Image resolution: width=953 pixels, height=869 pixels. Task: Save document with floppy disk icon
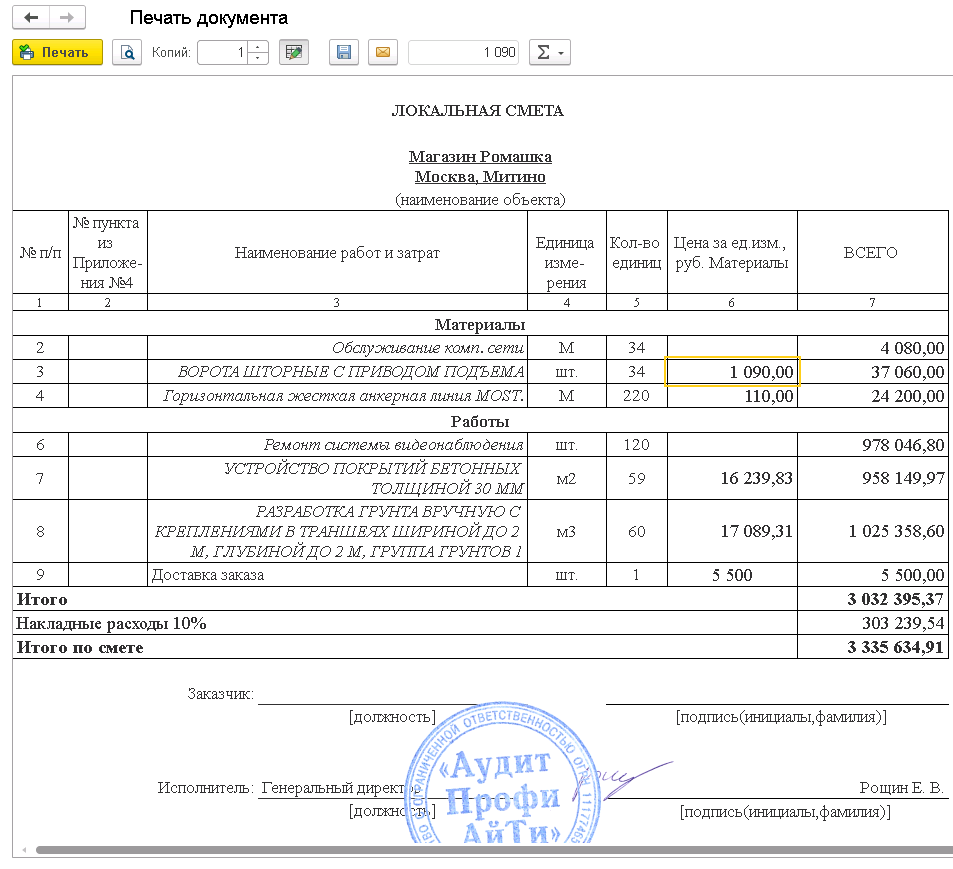pos(344,52)
